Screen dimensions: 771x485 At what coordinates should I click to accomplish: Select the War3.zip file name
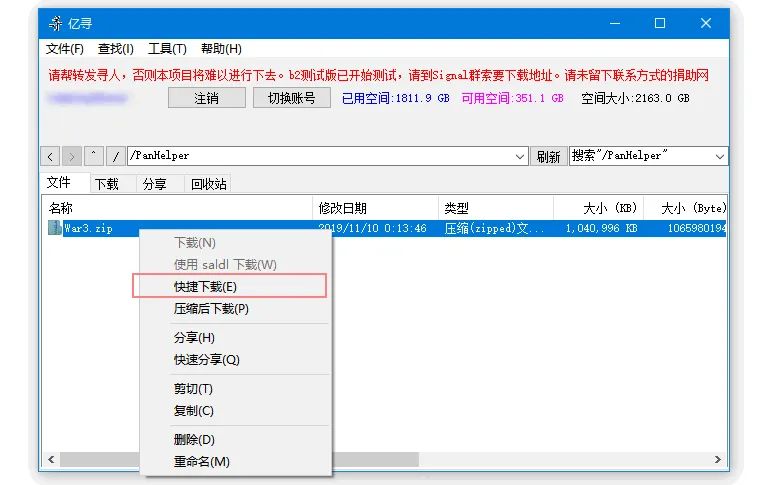click(89, 228)
